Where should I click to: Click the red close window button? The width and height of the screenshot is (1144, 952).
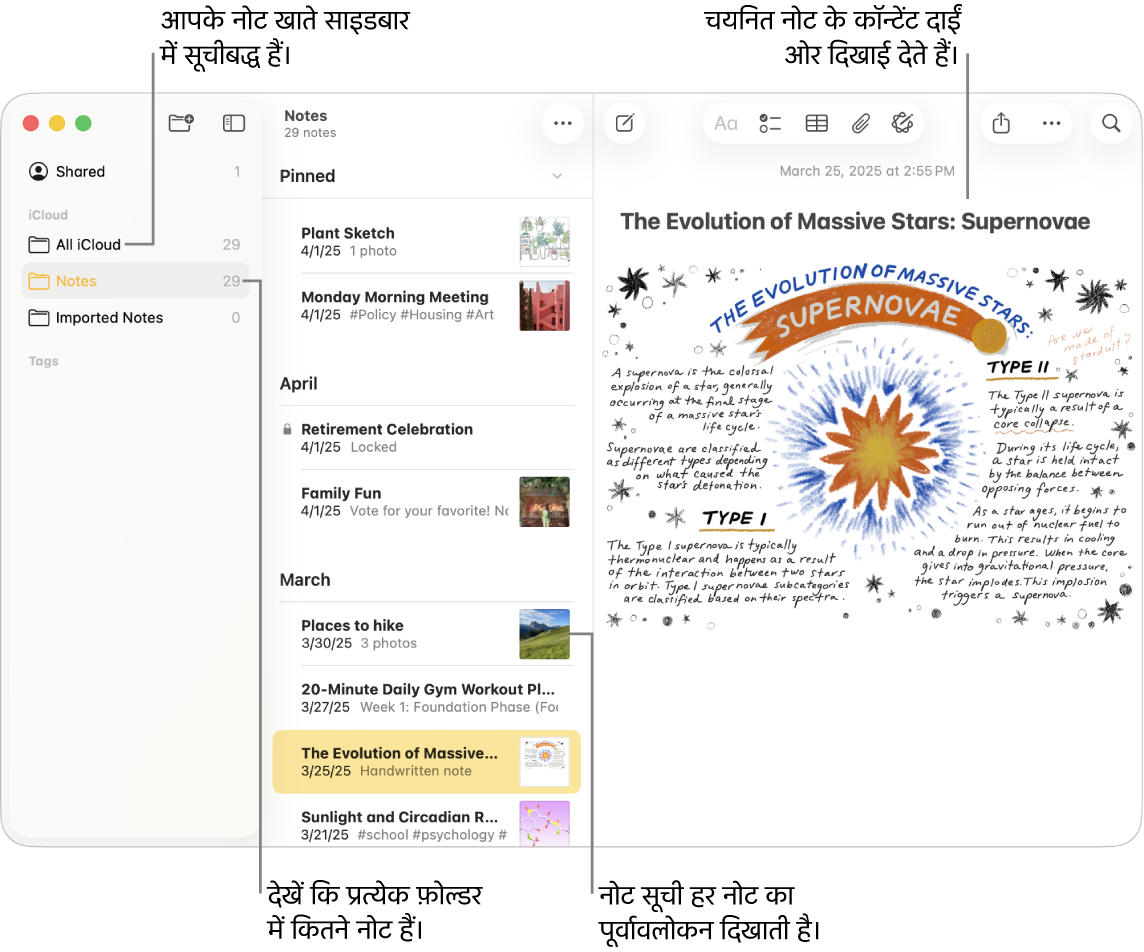coord(31,123)
